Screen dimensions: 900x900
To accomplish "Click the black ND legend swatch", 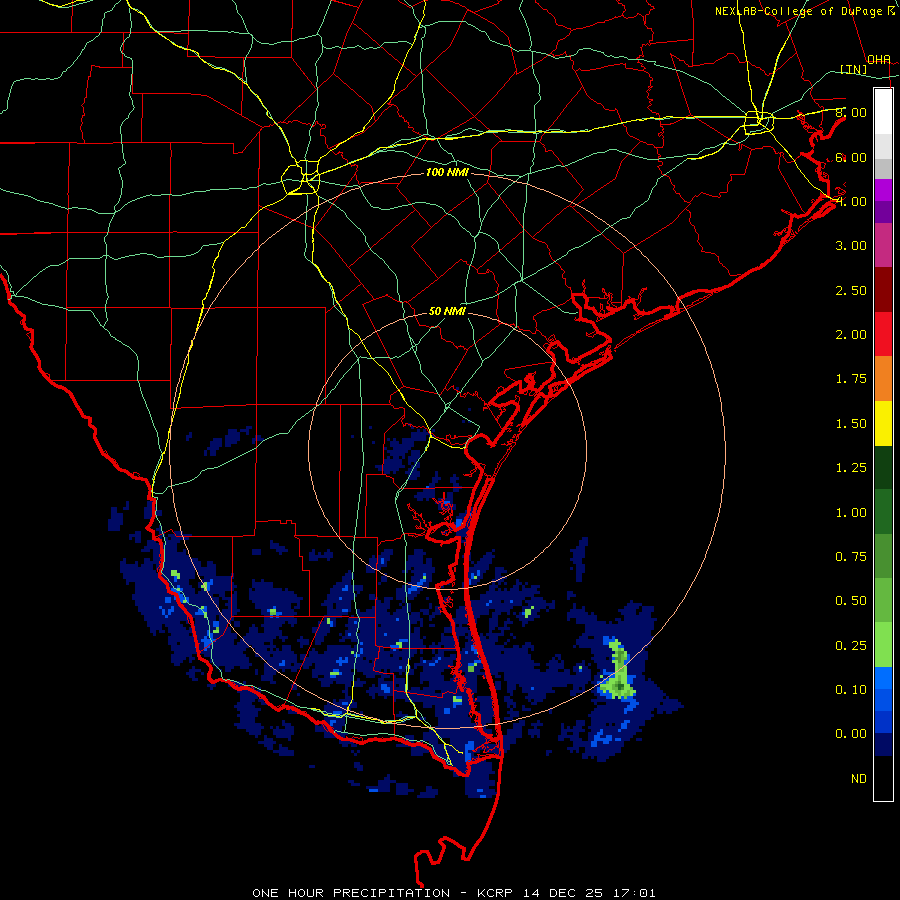I will (x=883, y=778).
